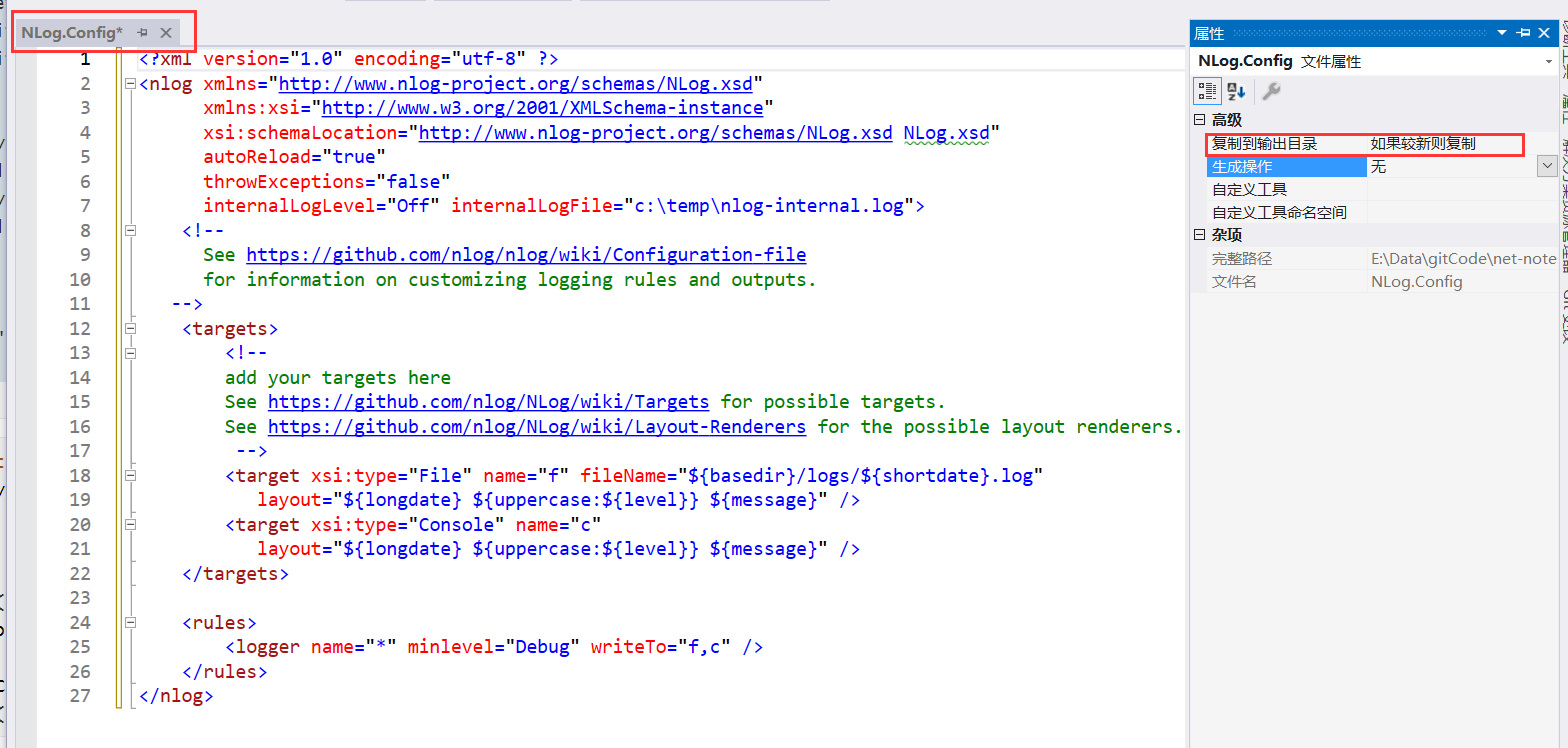Image resolution: width=1568 pixels, height=748 pixels.
Task: Open the NLog wiki Targets link
Action: tap(488, 402)
